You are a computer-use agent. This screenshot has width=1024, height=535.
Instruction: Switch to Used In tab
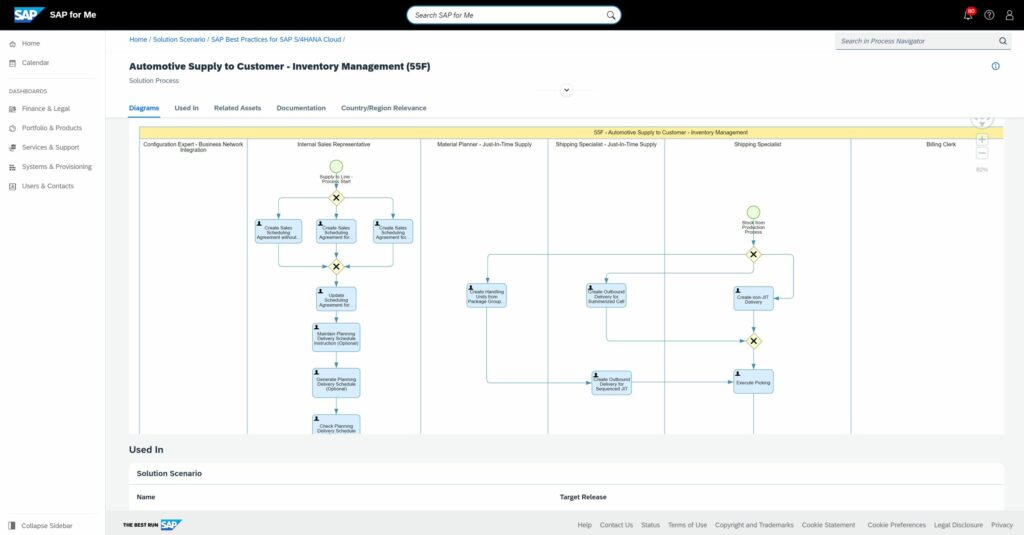(x=186, y=108)
